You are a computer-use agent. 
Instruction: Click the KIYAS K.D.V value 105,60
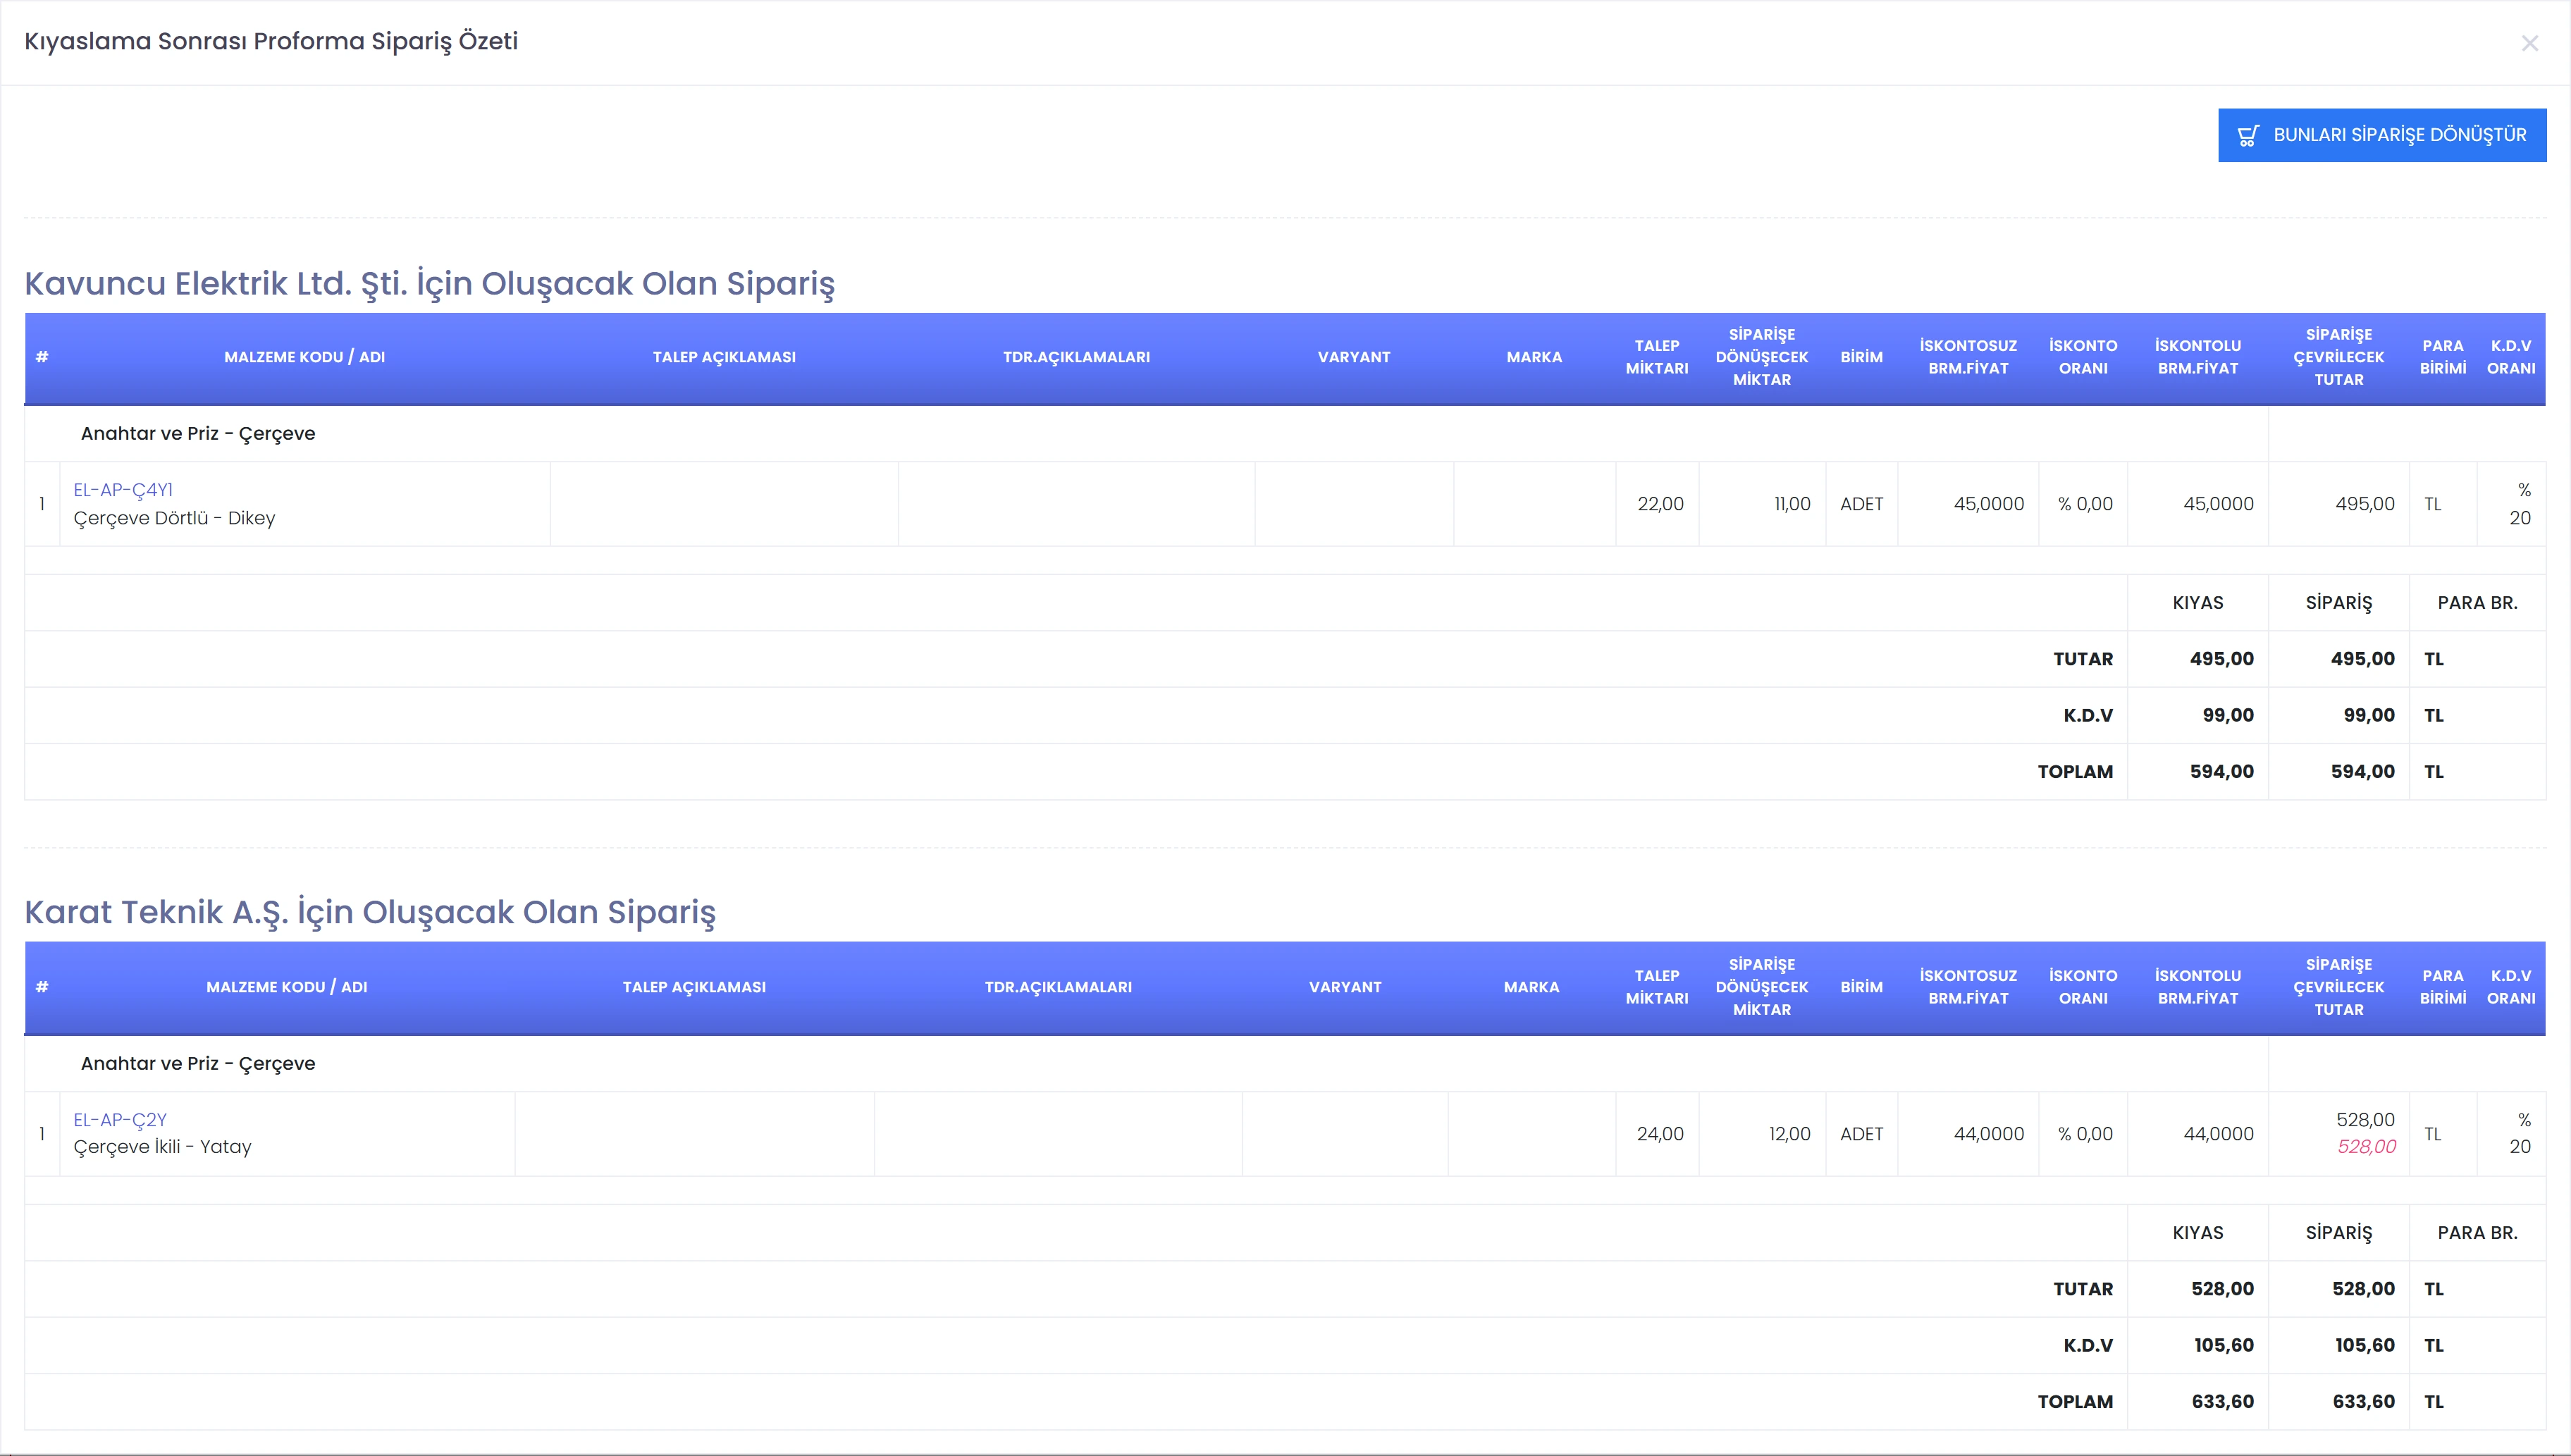pos(2224,1345)
